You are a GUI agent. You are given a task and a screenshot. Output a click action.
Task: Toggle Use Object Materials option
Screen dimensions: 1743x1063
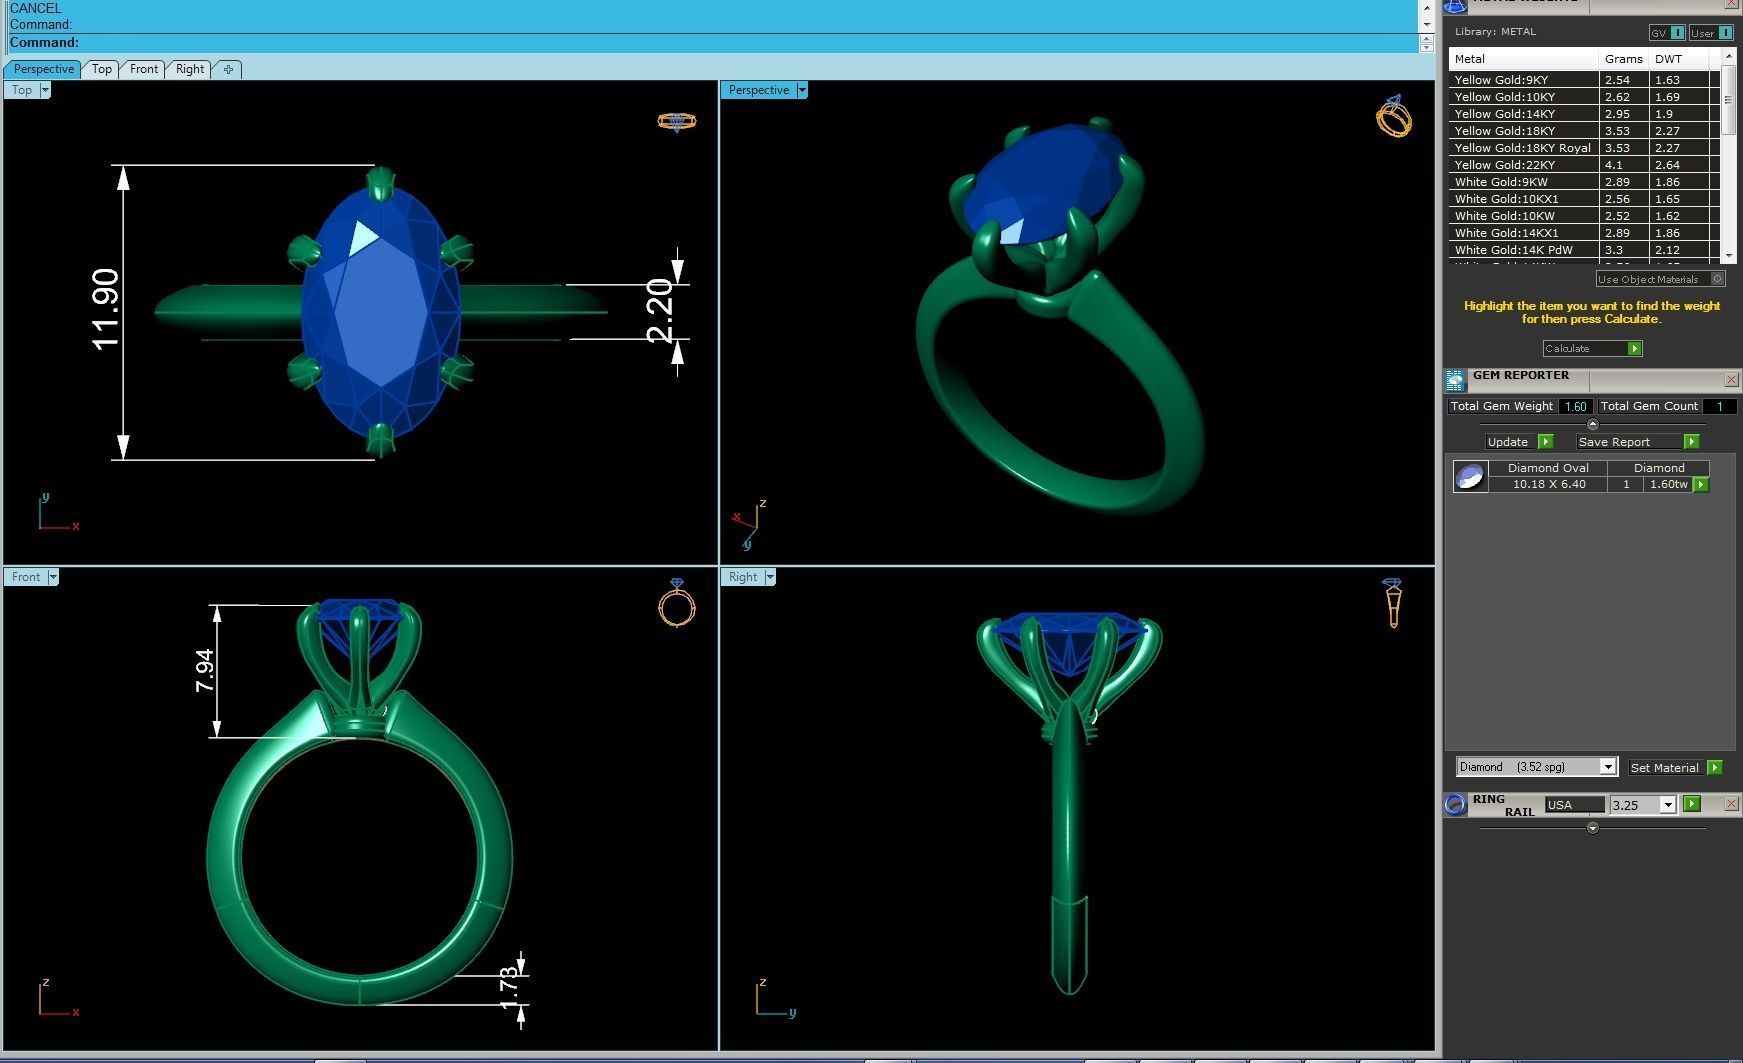coord(1661,279)
